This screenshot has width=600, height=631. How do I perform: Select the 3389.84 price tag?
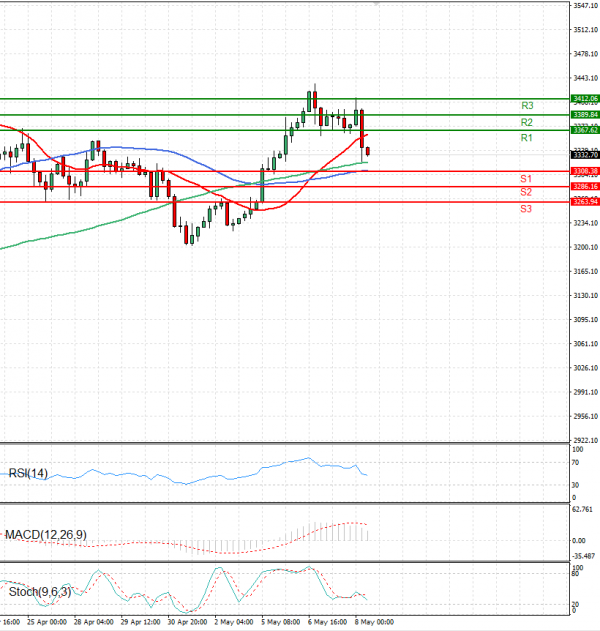point(584,115)
